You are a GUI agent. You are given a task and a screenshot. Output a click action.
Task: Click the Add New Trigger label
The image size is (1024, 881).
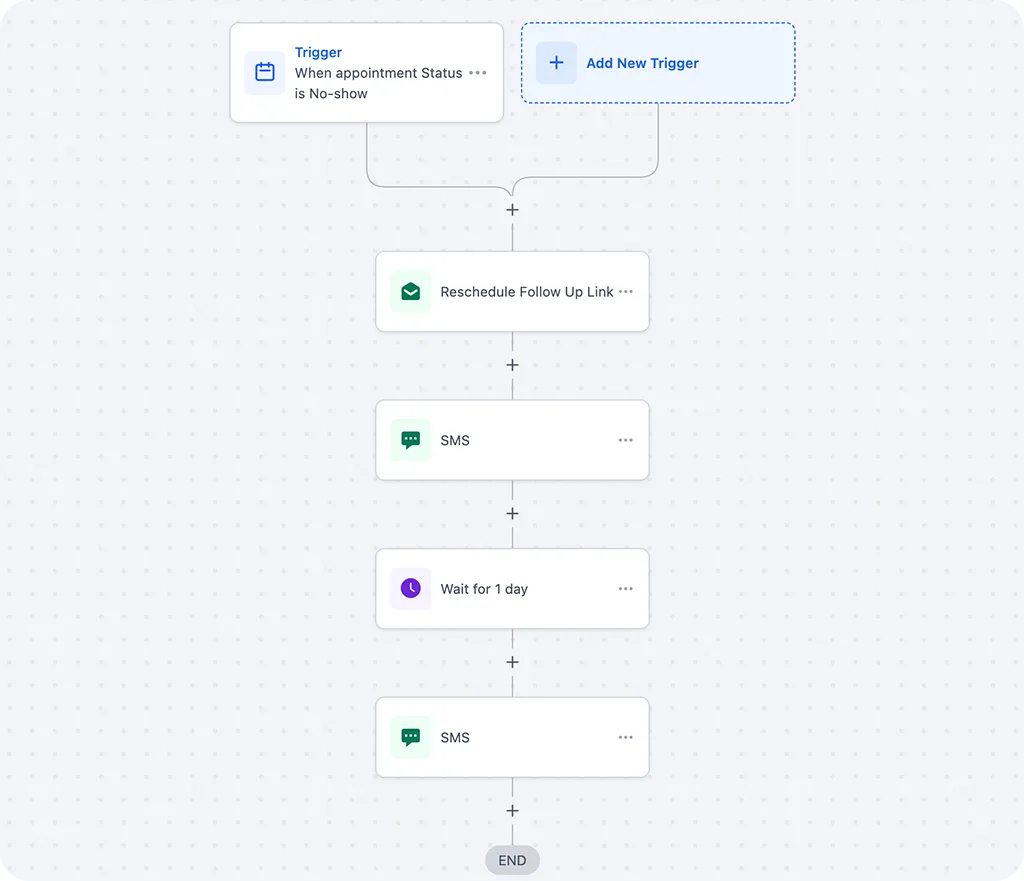coord(642,63)
